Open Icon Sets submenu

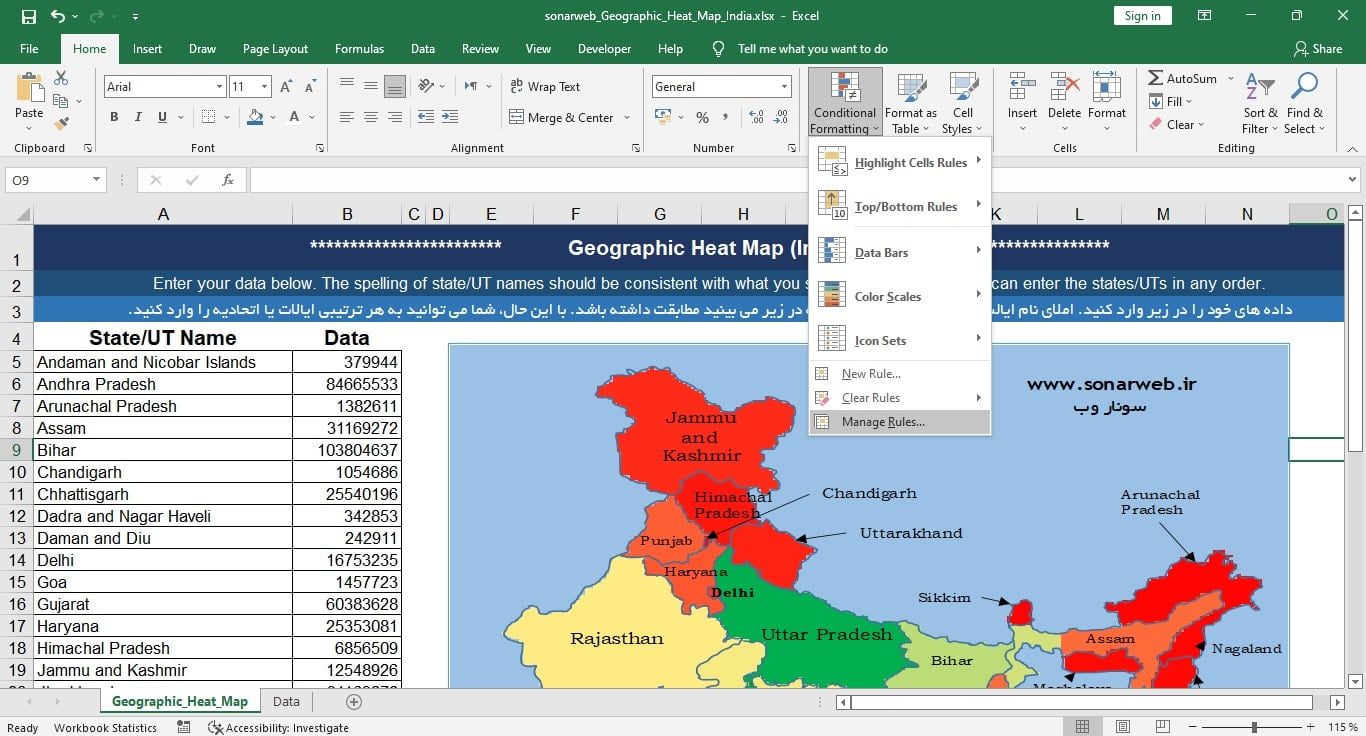coord(899,340)
